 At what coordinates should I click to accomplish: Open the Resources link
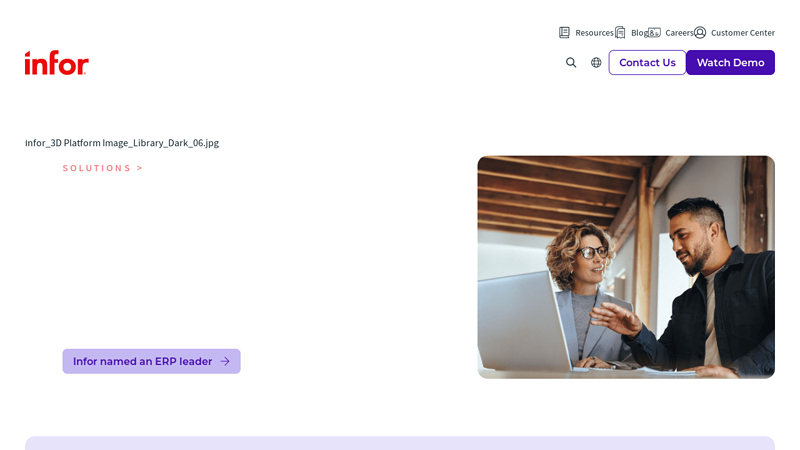pos(594,33)
